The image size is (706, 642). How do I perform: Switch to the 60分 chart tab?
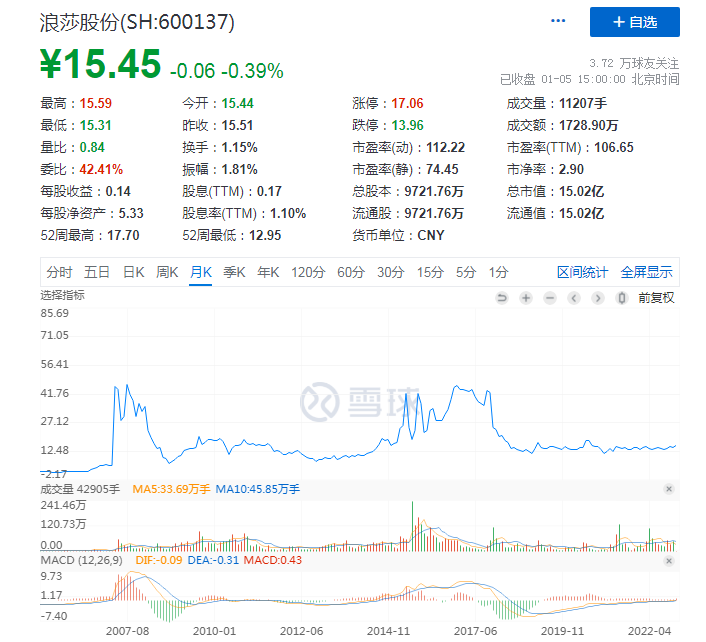pos(351,272)
